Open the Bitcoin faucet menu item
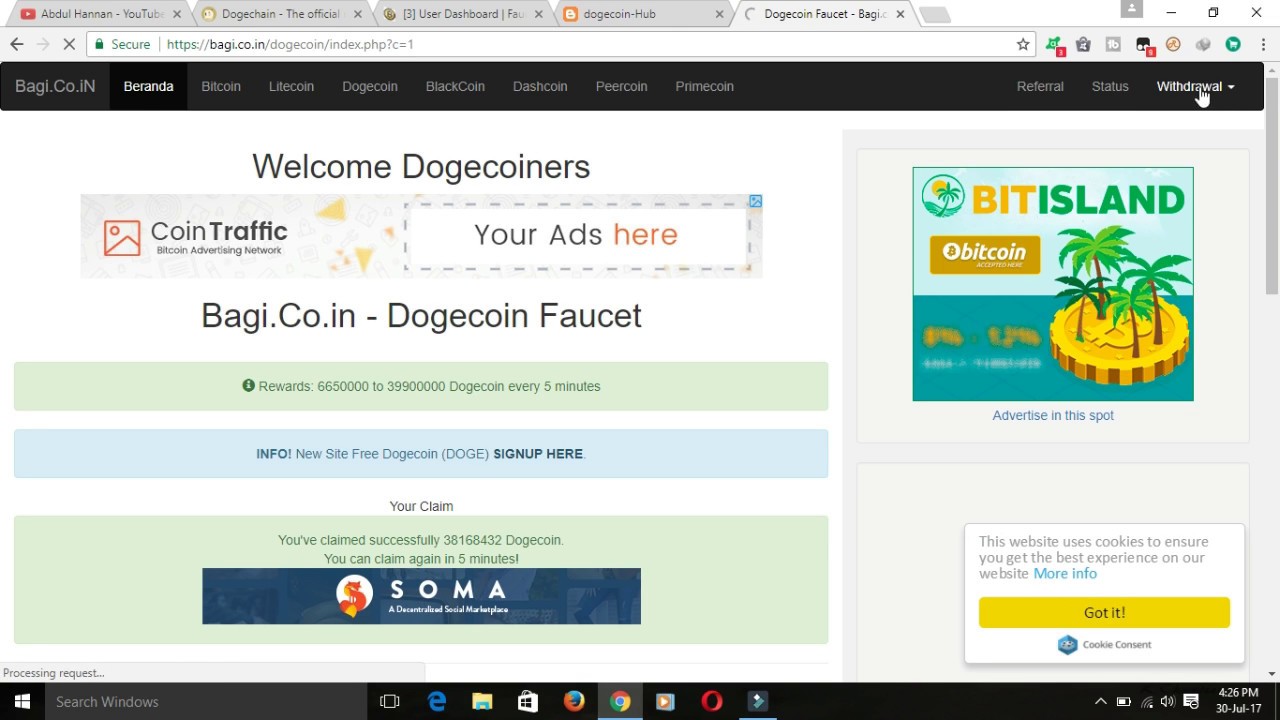The image size is (1280, 720). 221,86
